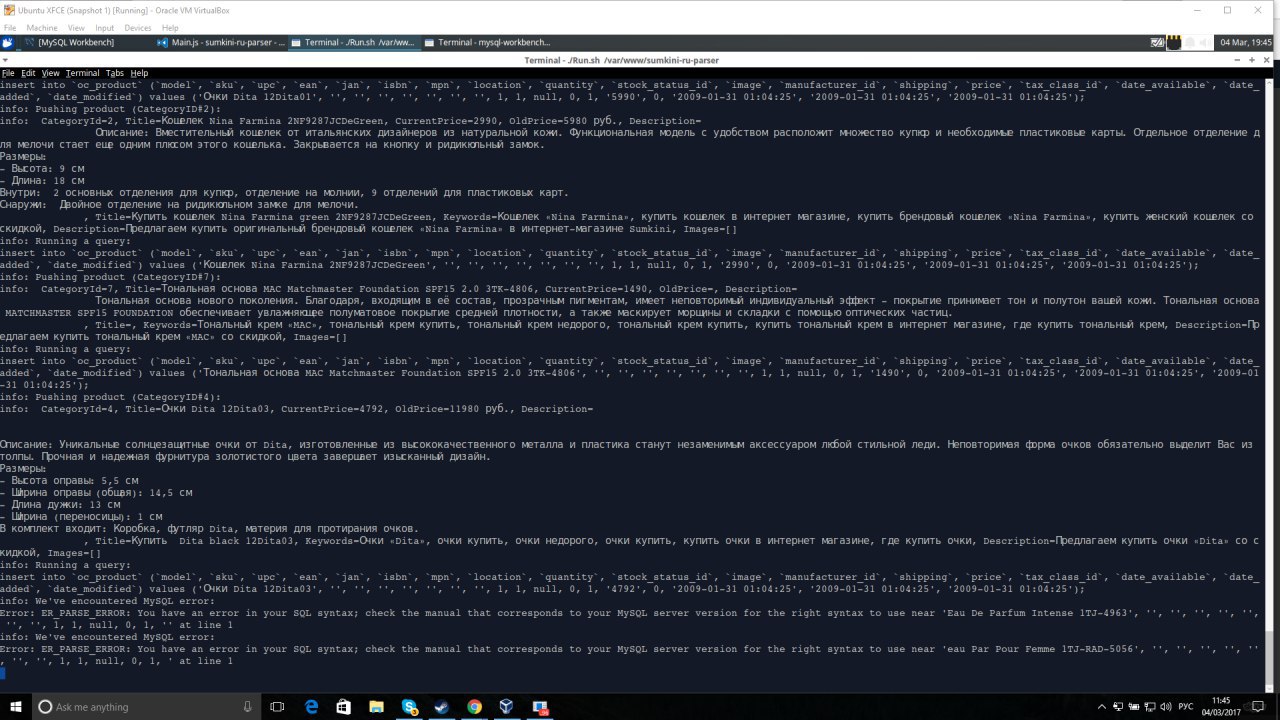The image size is (1280, 720).
Task: Open VirtualBox Devices menu
Action: tap(138, 28)
